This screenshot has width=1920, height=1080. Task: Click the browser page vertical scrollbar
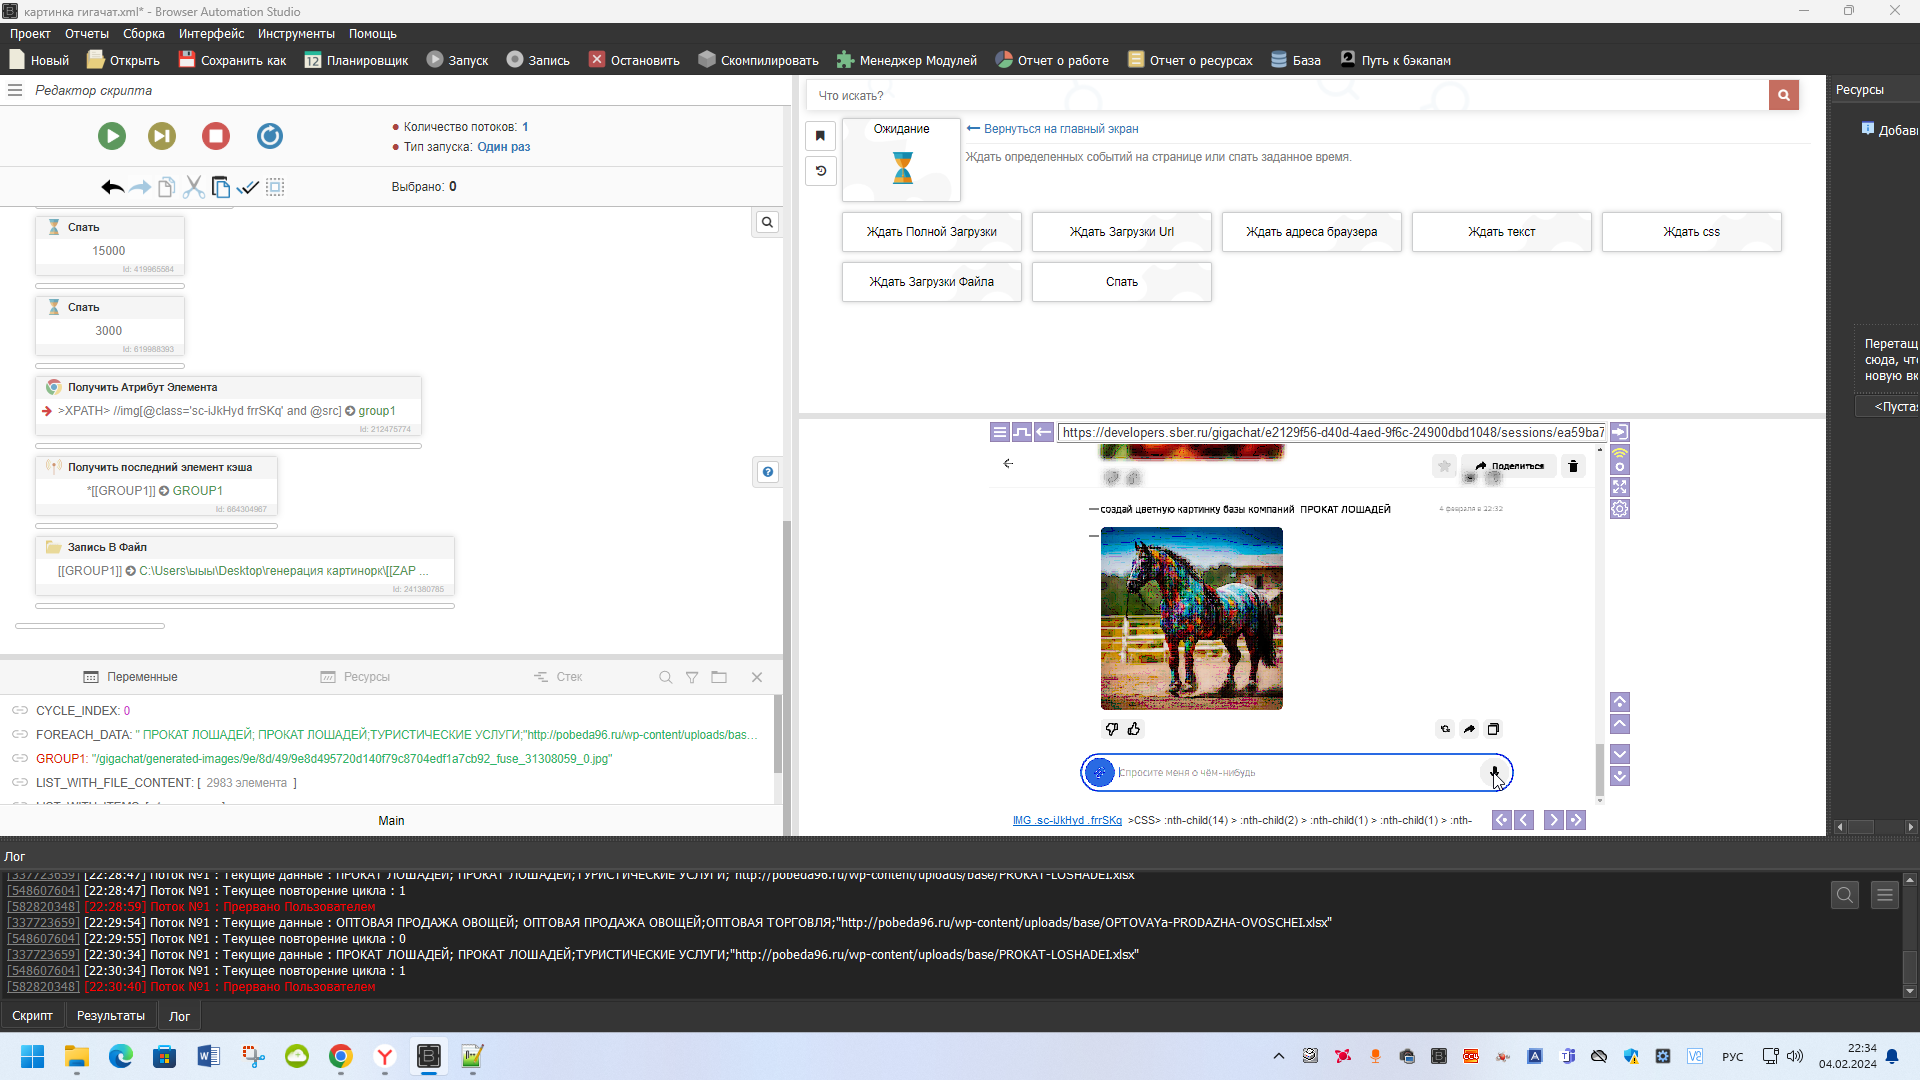point(1599,770)
